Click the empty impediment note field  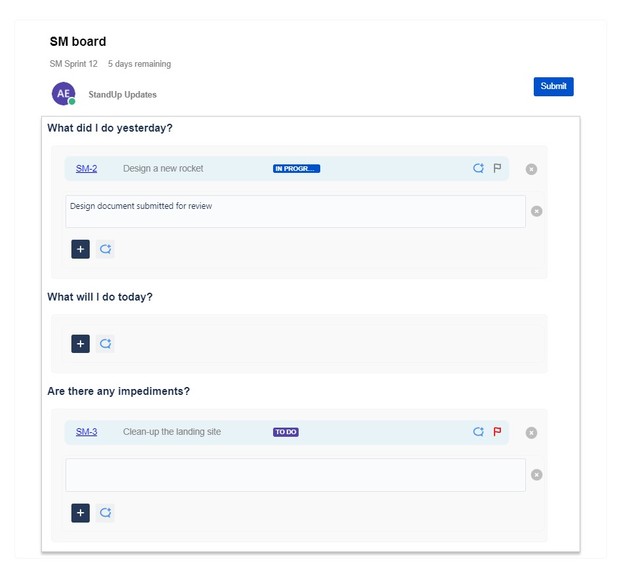point(295,475)
